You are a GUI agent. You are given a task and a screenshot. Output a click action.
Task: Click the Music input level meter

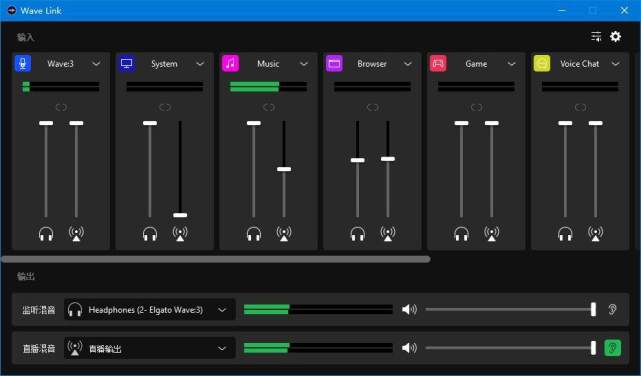[x=269, y=87]
